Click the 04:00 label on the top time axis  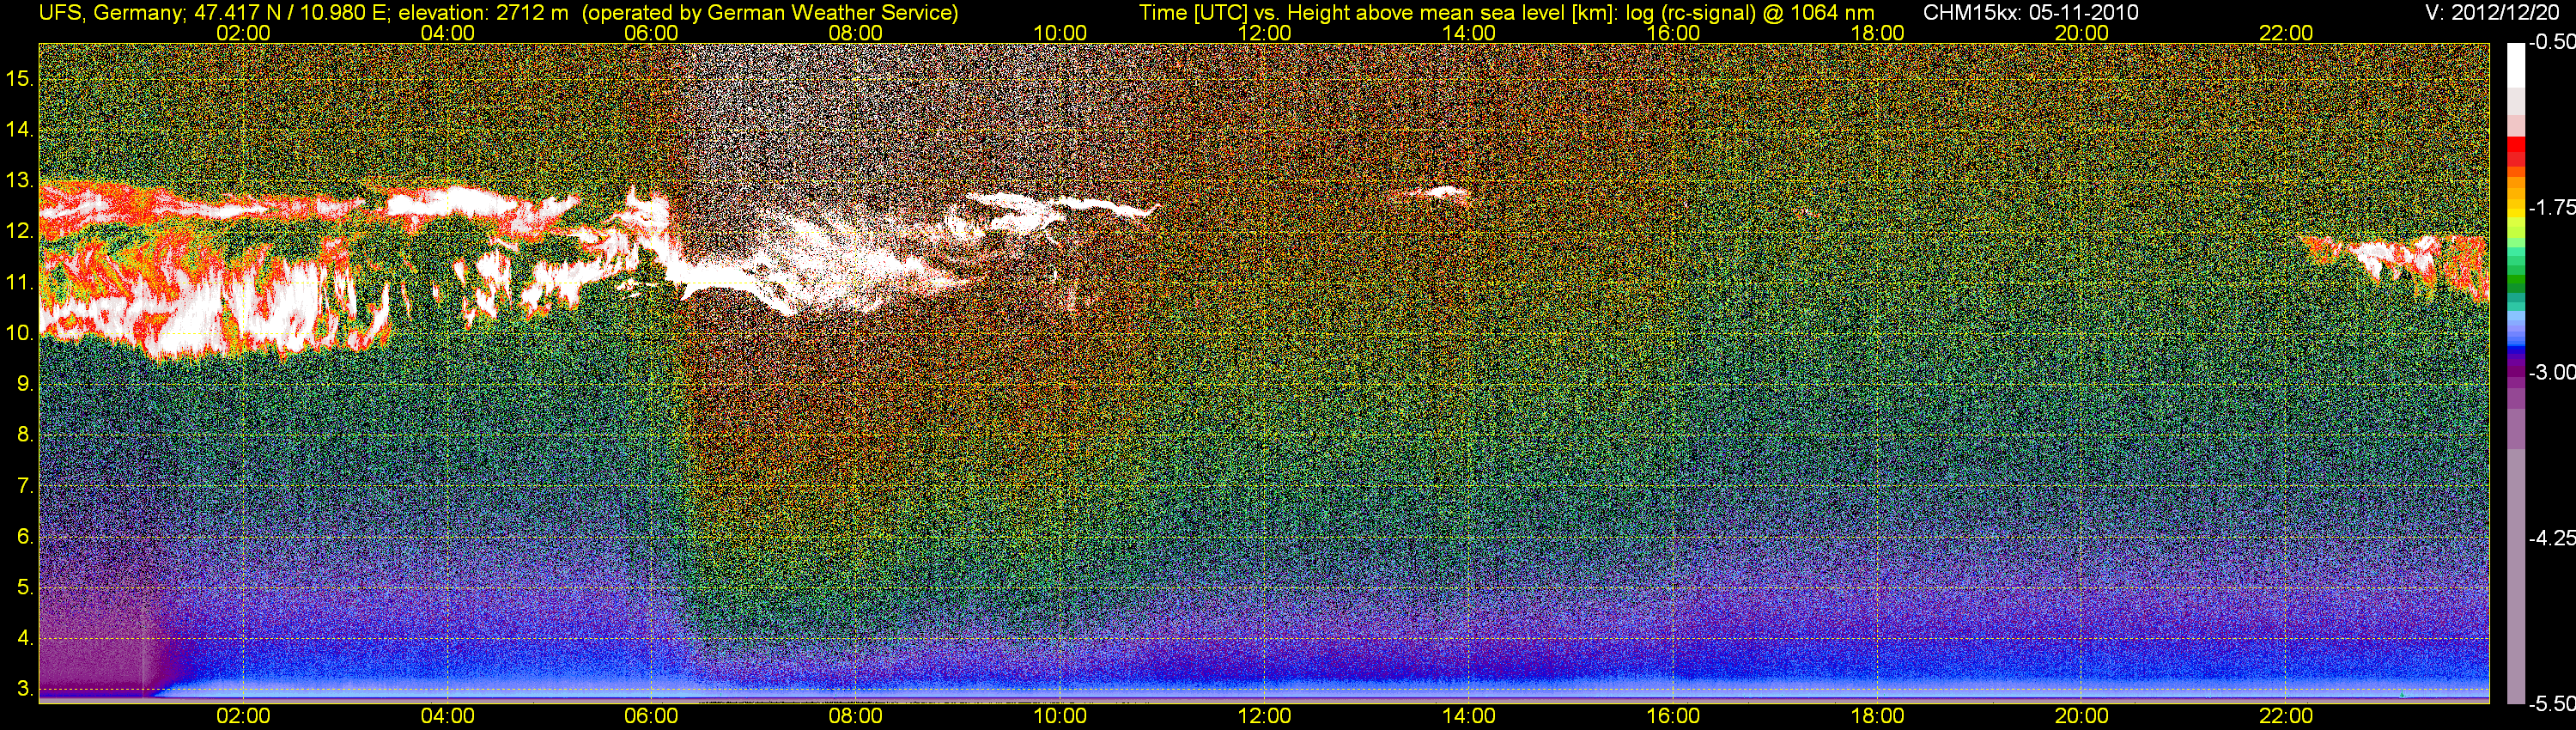(447, 33)
